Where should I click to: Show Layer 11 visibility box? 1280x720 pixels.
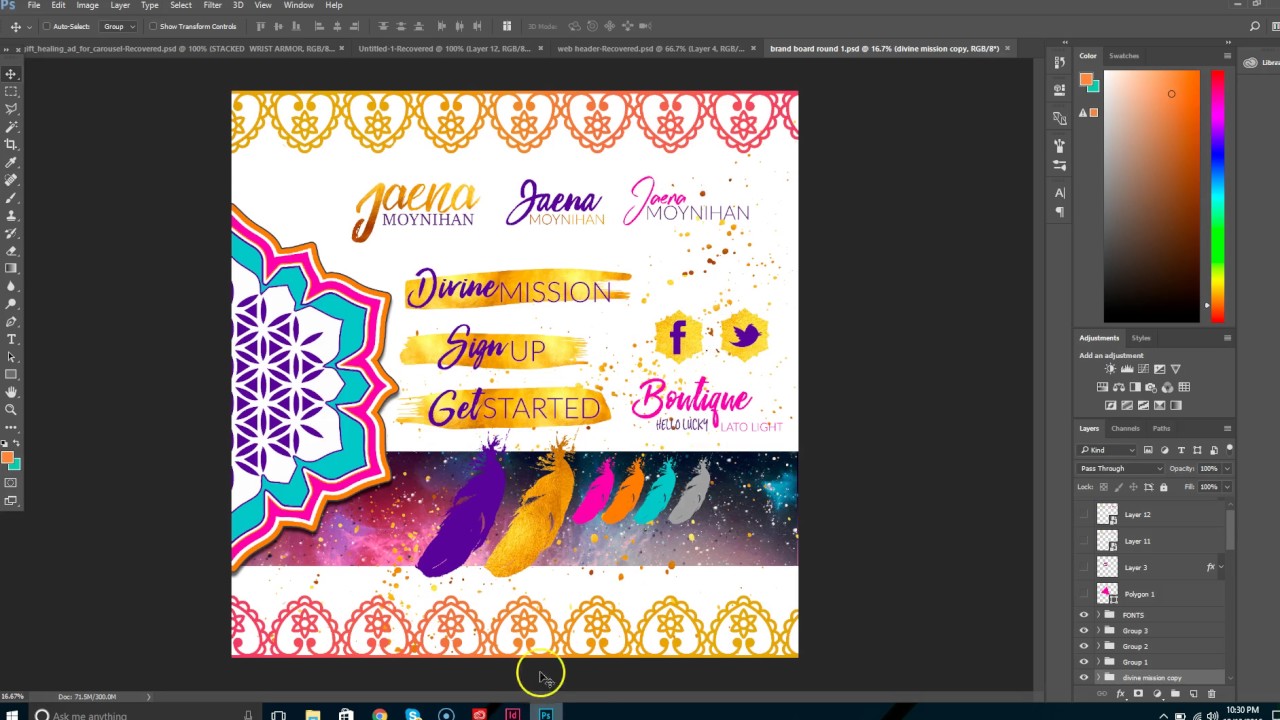click(x=1084, y=541)
